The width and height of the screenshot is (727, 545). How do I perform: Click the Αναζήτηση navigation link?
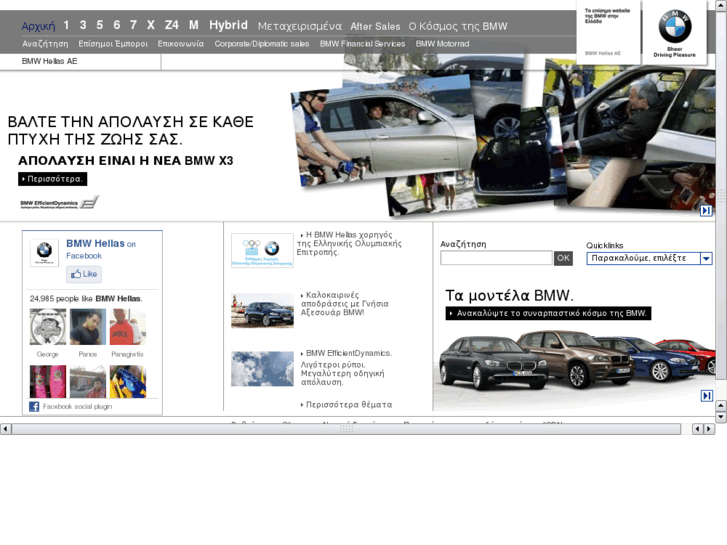click(x=45, y=44)
